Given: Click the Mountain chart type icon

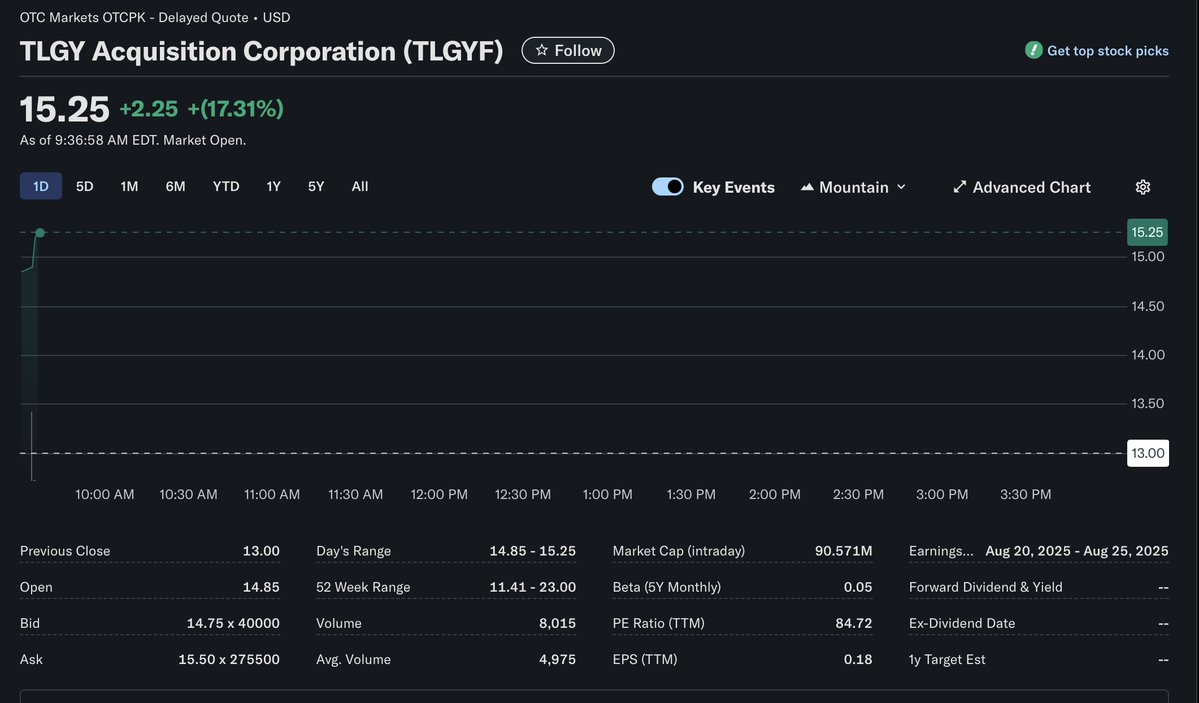Looking at the screenshot, I should [807, 187].
